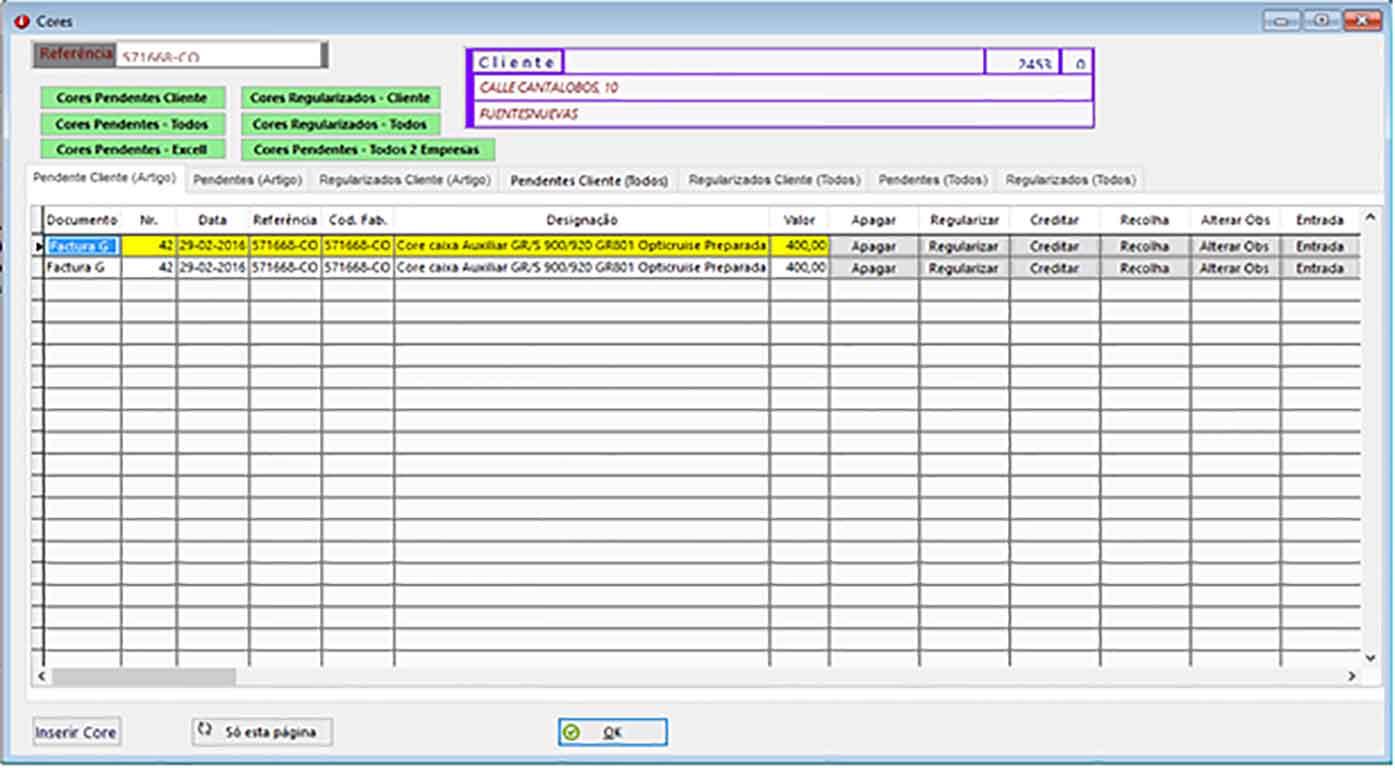Click the horizontal scrollbar thumb

[144, 677]
